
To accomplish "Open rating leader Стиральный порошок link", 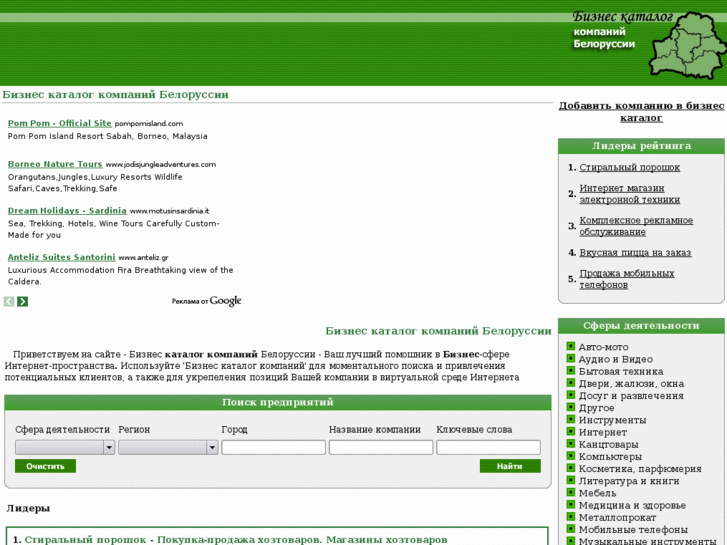I will click(x=630, y=167).
